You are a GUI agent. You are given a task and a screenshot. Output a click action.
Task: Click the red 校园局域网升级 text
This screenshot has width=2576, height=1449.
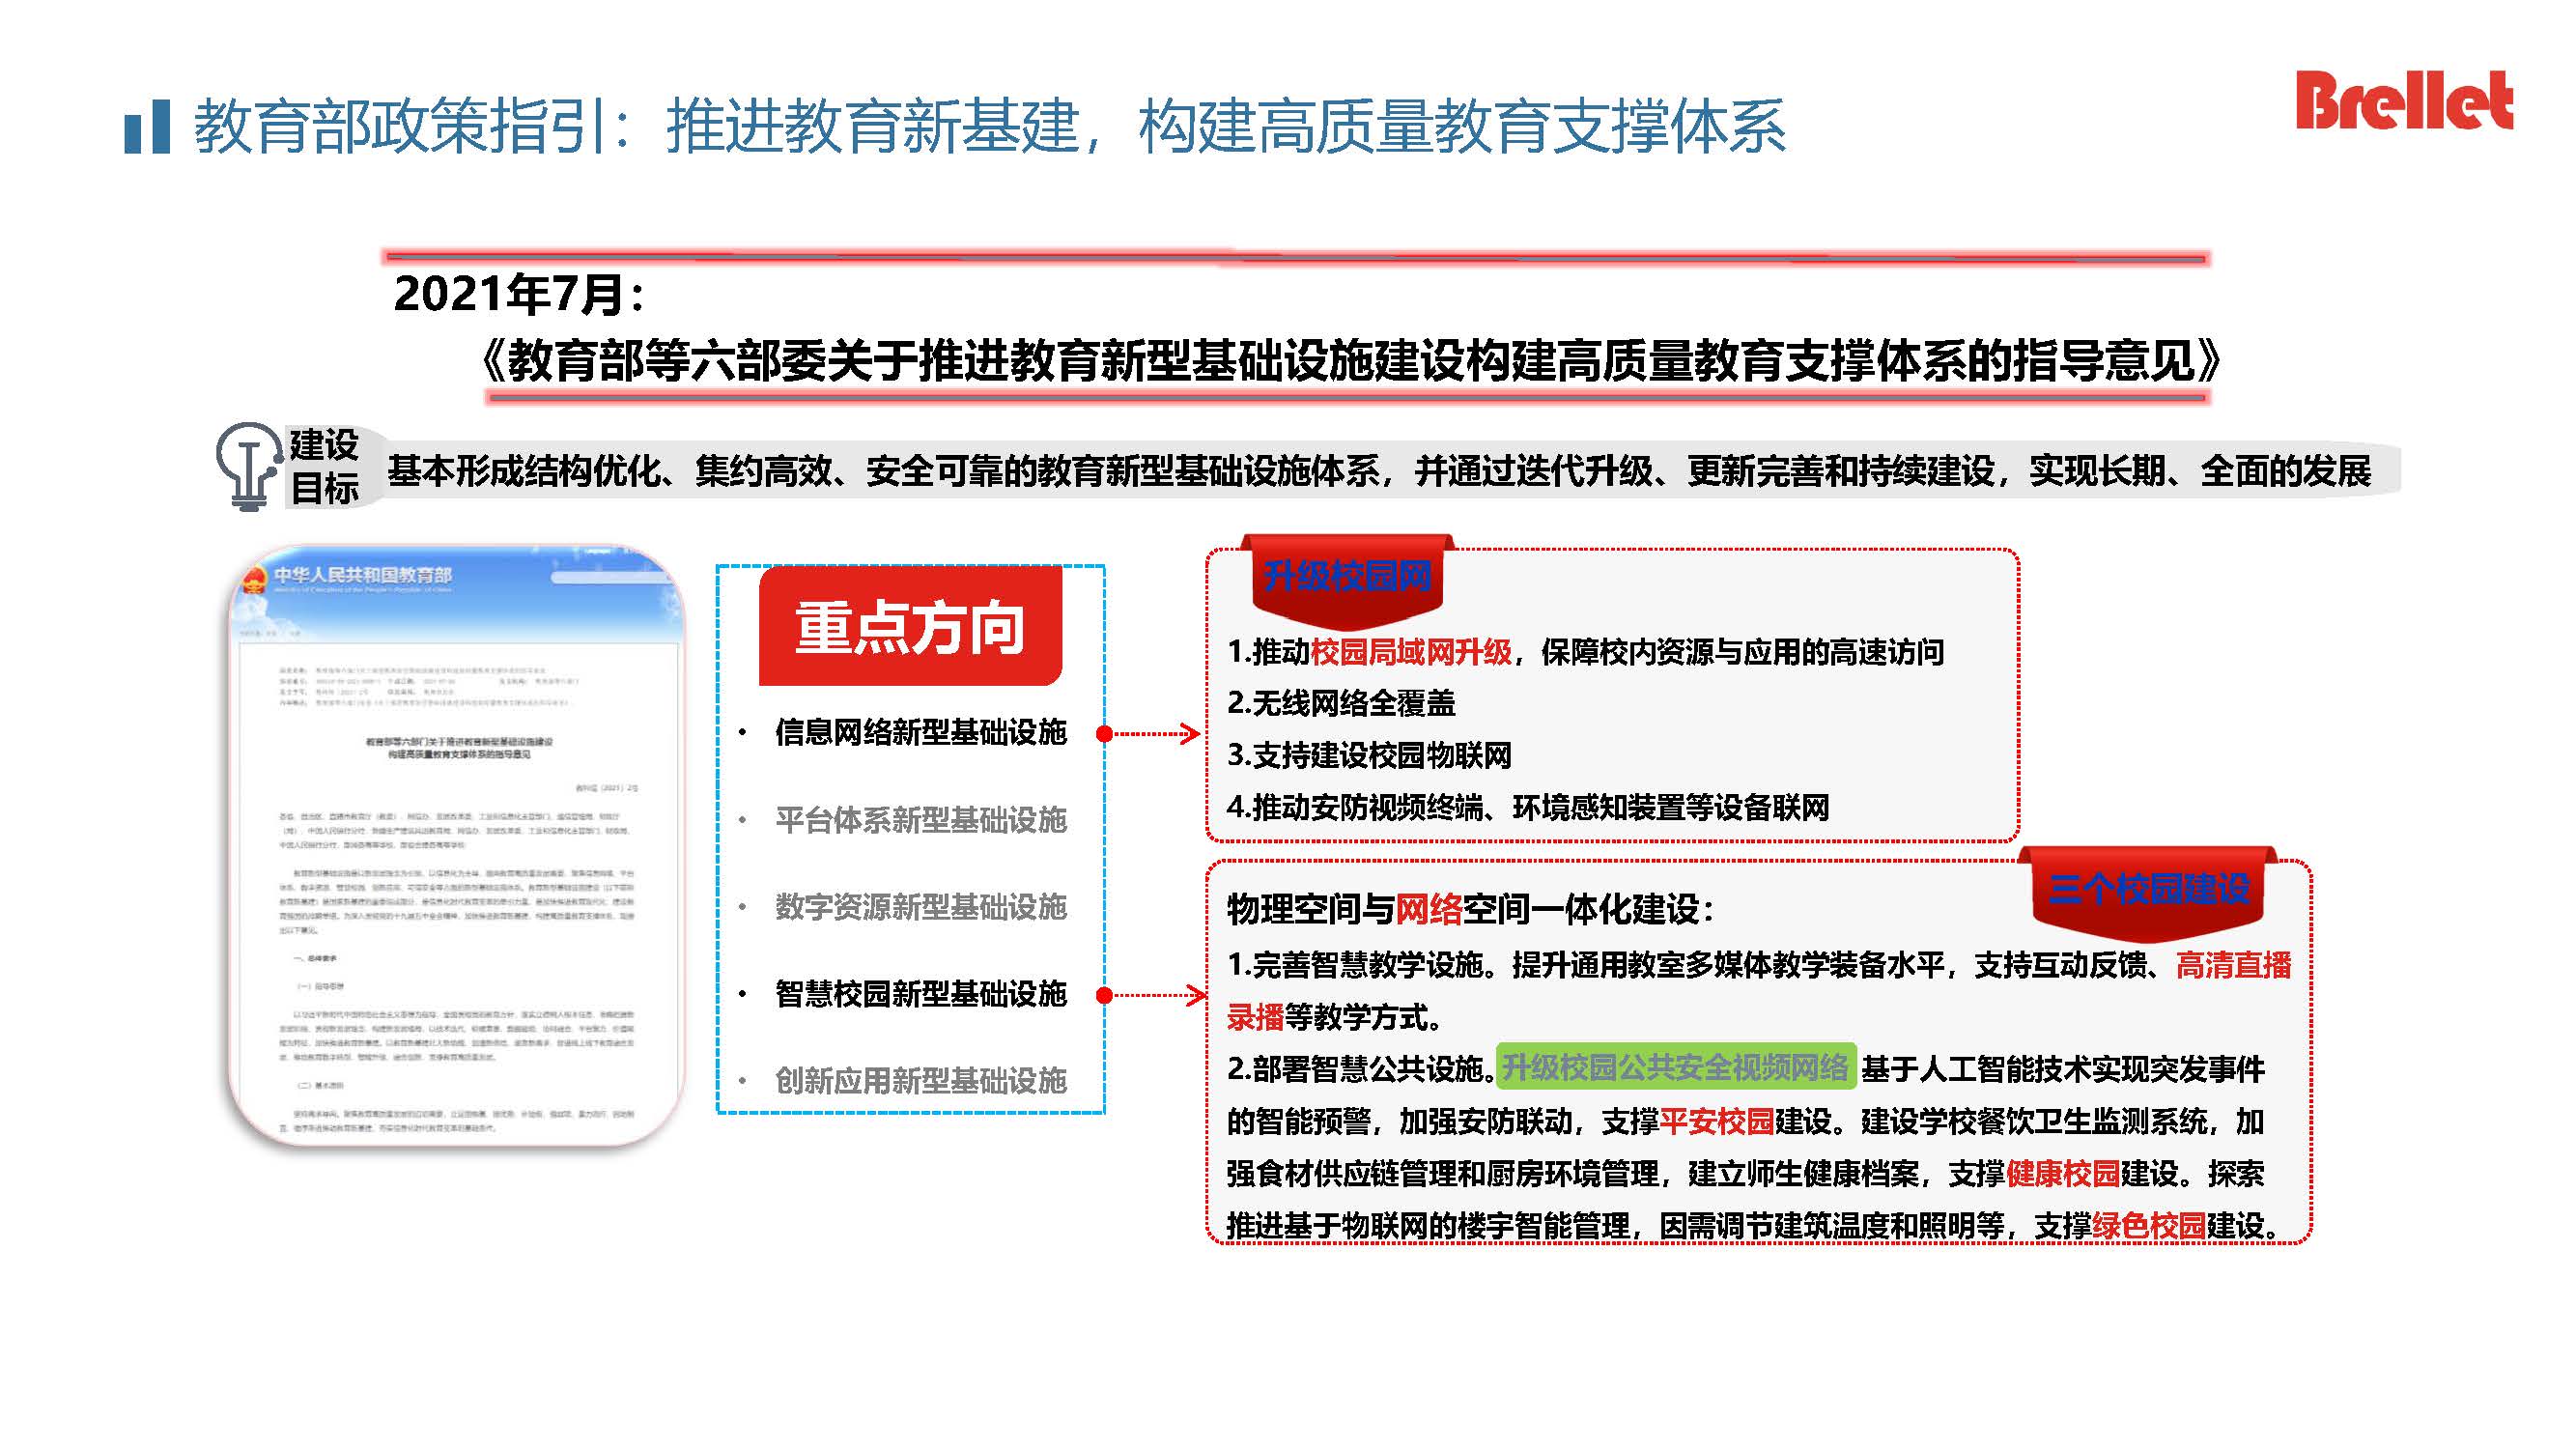(x=1411, y=653)
